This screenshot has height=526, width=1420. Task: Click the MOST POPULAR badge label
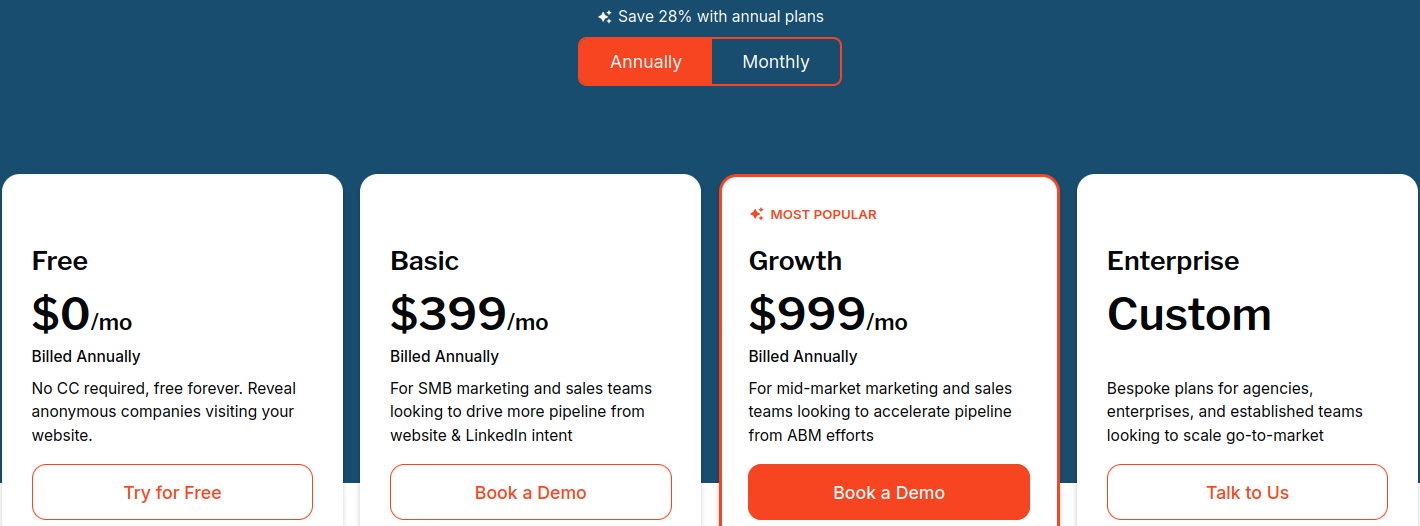coord(823,215)
